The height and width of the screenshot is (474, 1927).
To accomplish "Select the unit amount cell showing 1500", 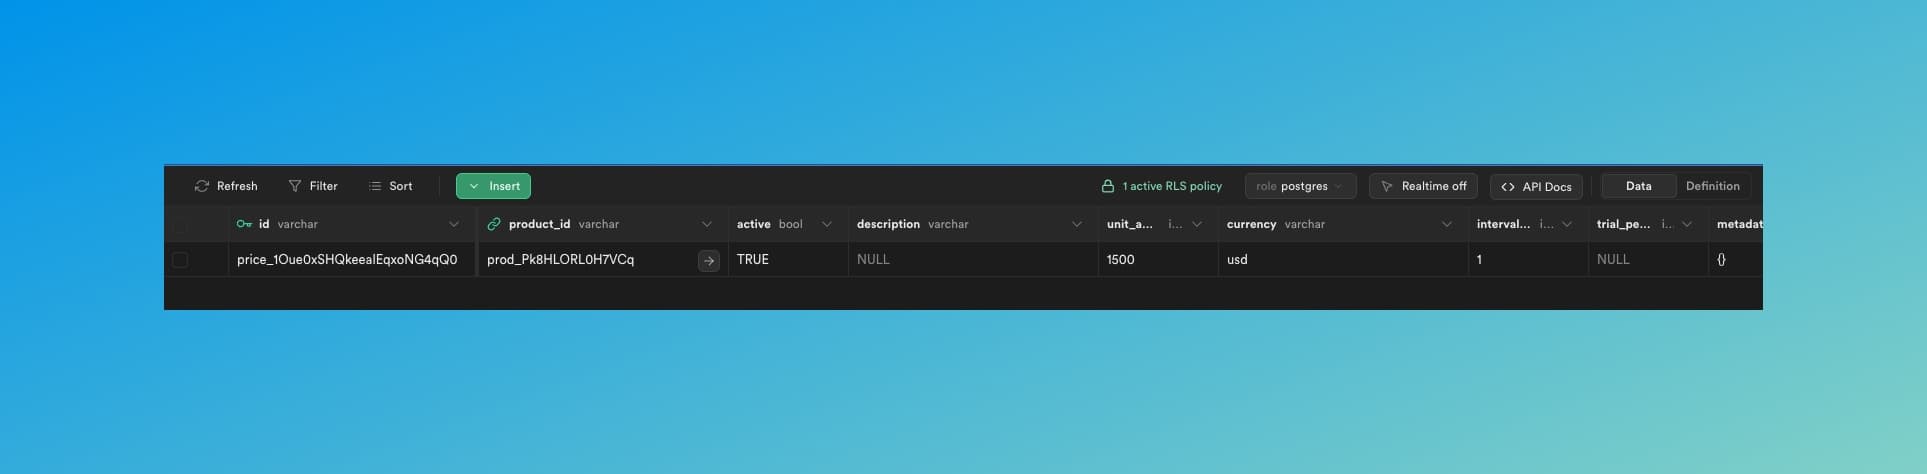I will click(1157, 260).
